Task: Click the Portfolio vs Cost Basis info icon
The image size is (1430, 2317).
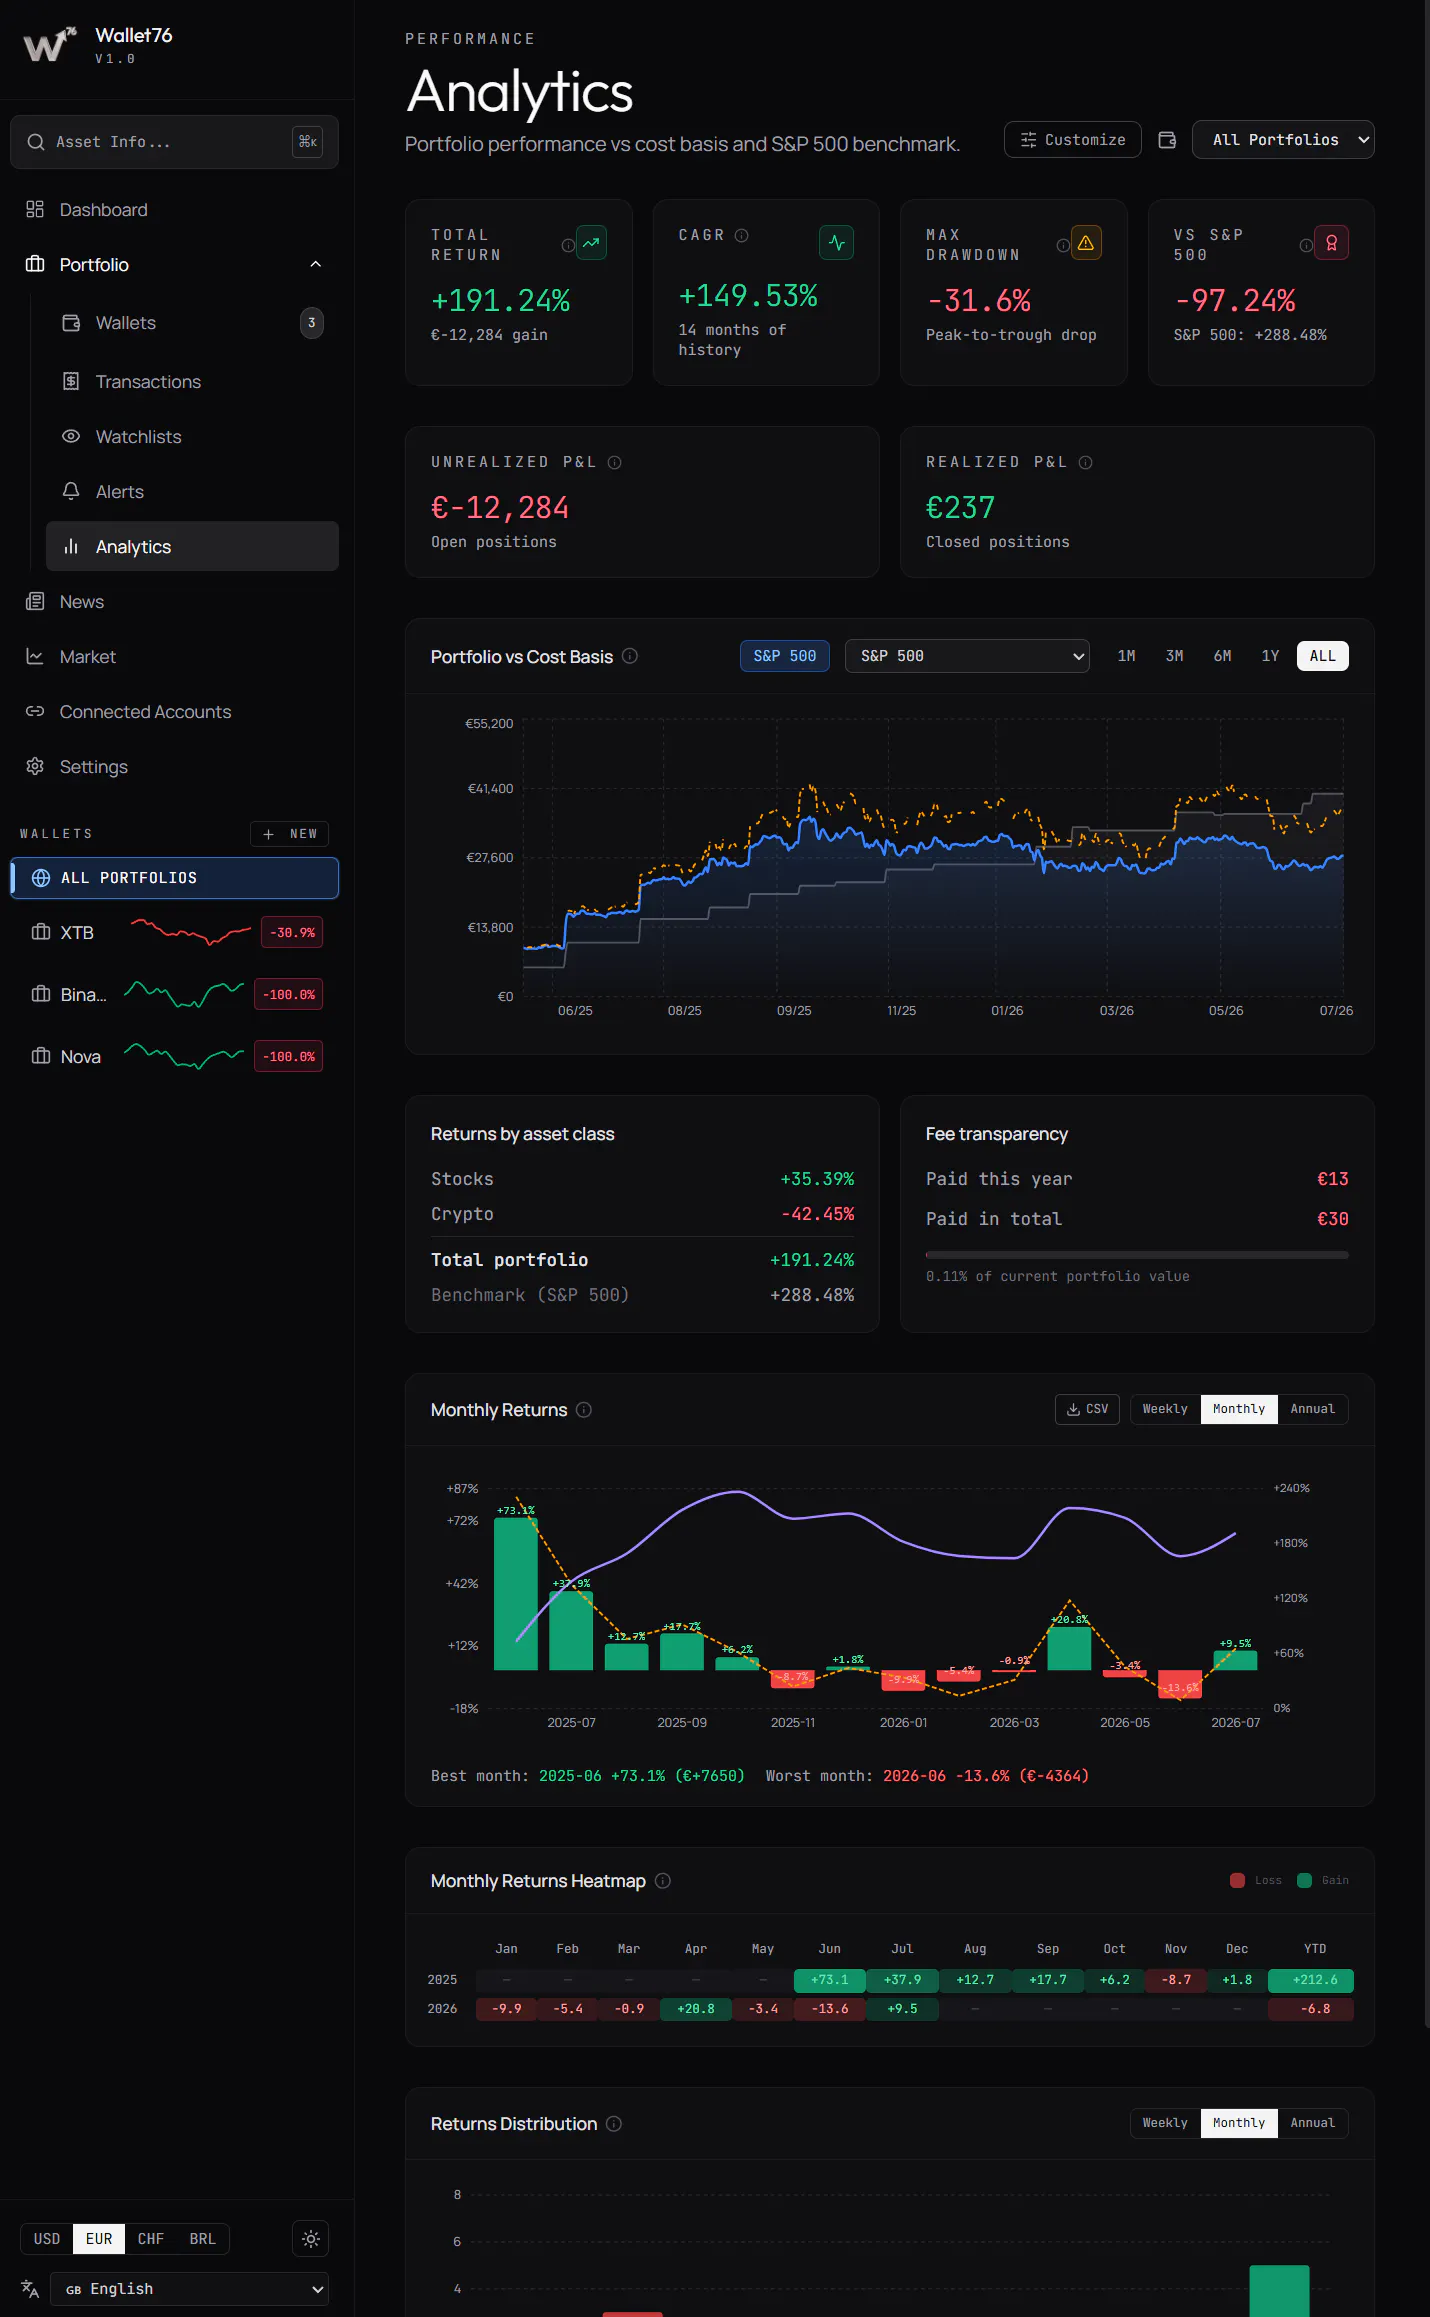Action: click(x=630, y=656)
